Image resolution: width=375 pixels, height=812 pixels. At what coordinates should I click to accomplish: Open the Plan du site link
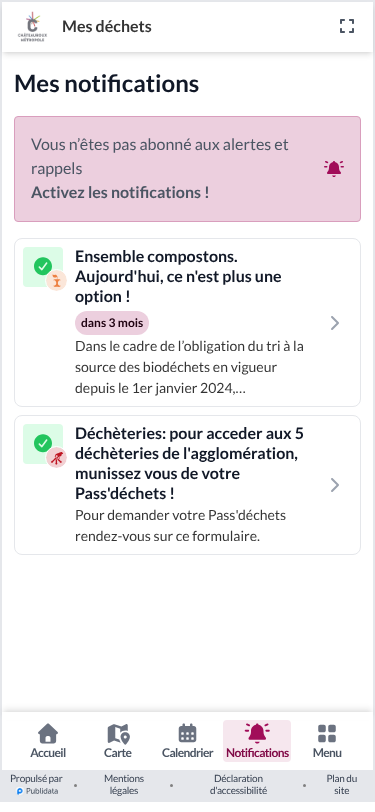(x=342, y=785)
